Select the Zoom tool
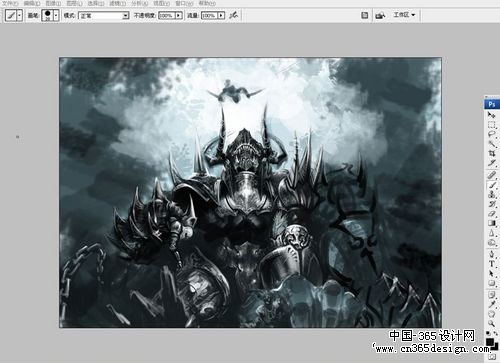500x363 pixels. [492, 323]
